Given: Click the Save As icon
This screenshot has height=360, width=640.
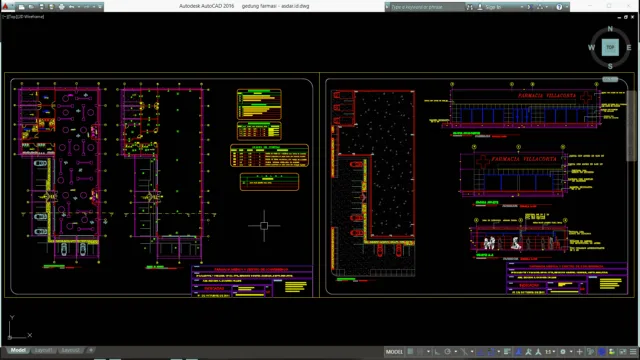Looking at the screenshot, I should pos(51,7).
